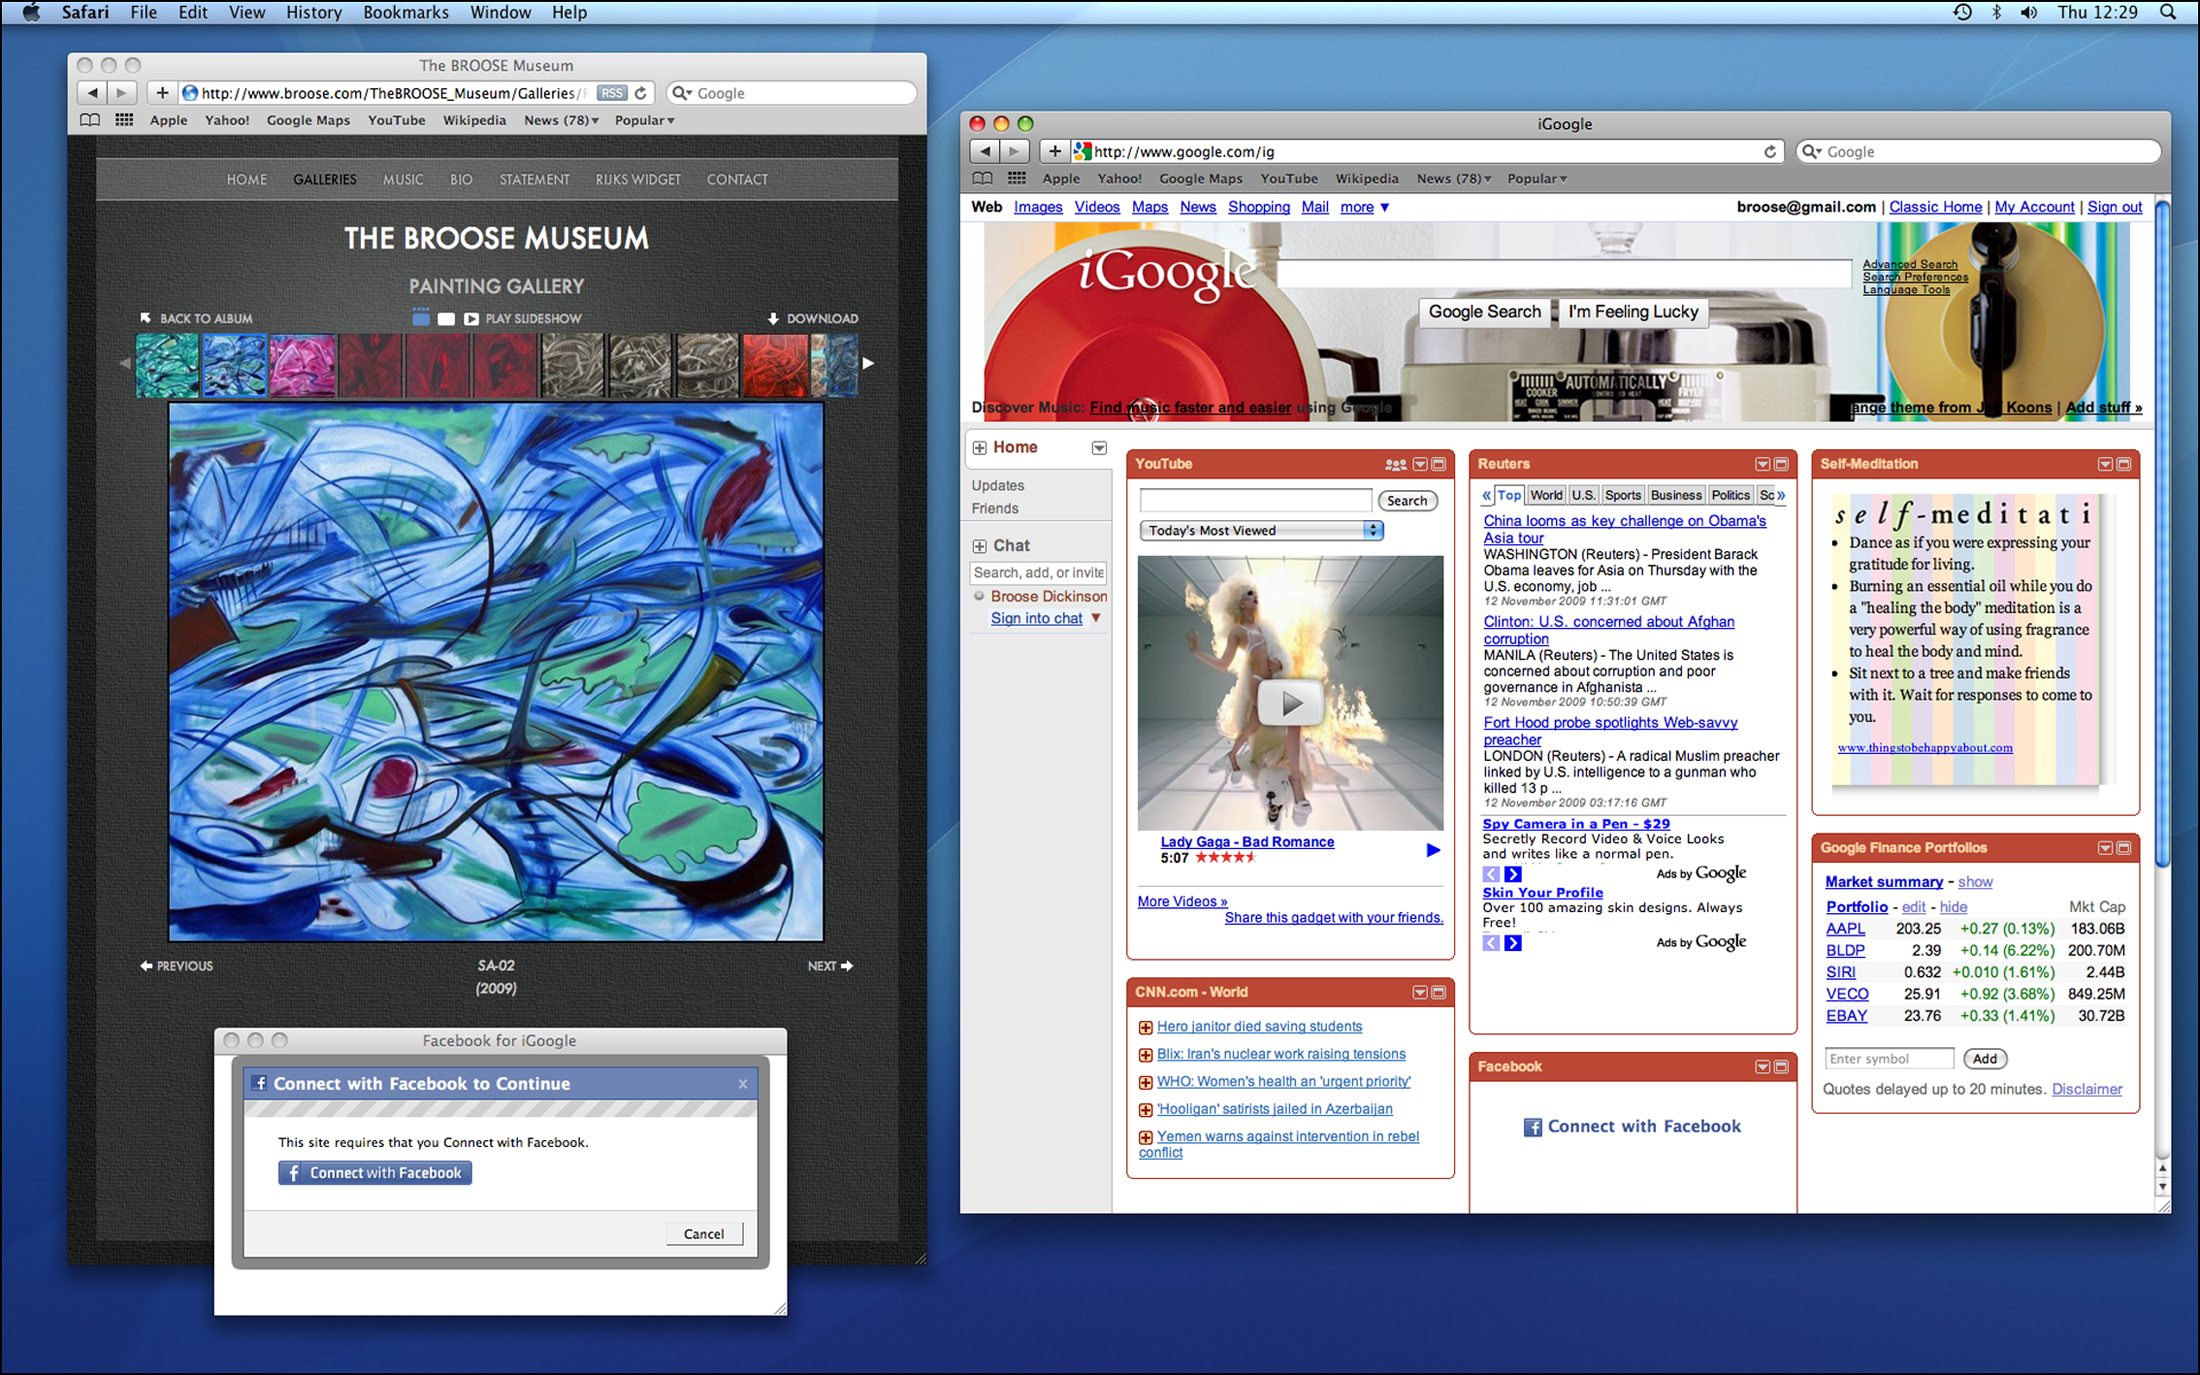
Task: Open the Bookmarks menu in menu bar
Action: [405, 13]
